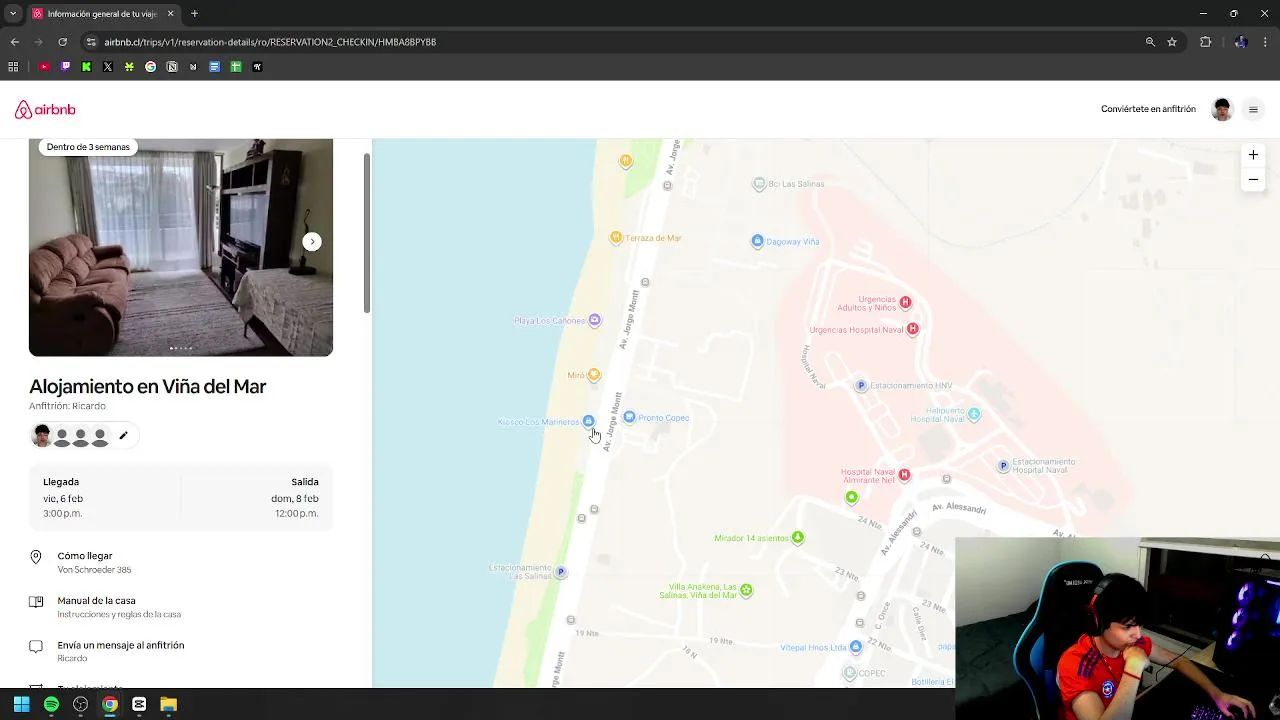This screenshot has height=720, width=1280.
Task: Open the hamburger menu beside the profile
Action: coord(1253,110)
